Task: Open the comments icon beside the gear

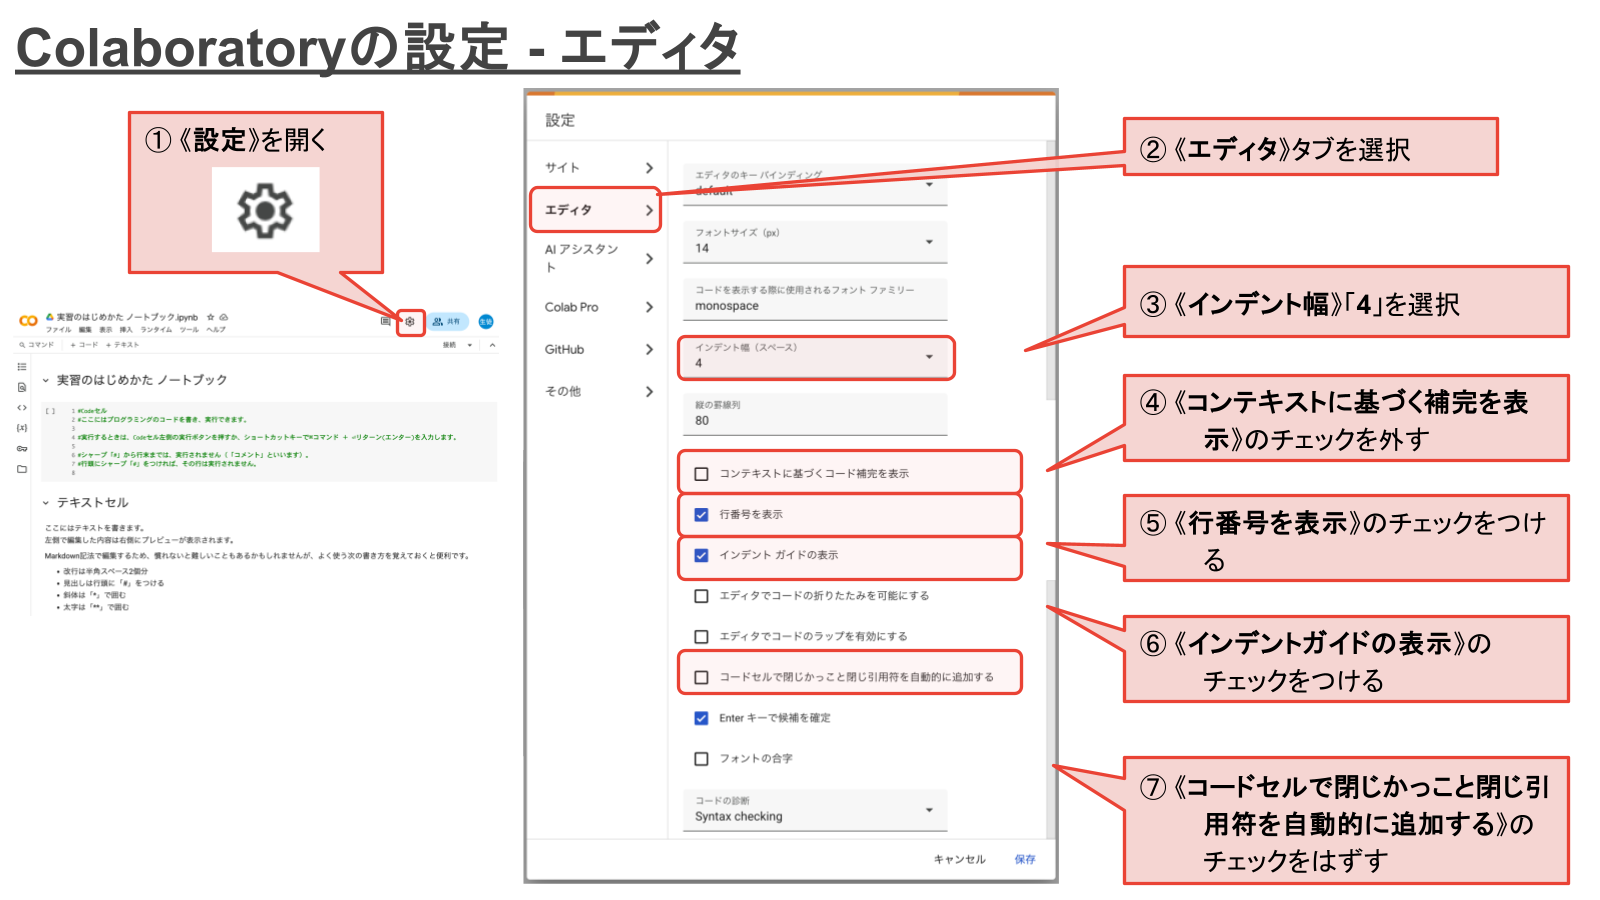Action: 386,322
